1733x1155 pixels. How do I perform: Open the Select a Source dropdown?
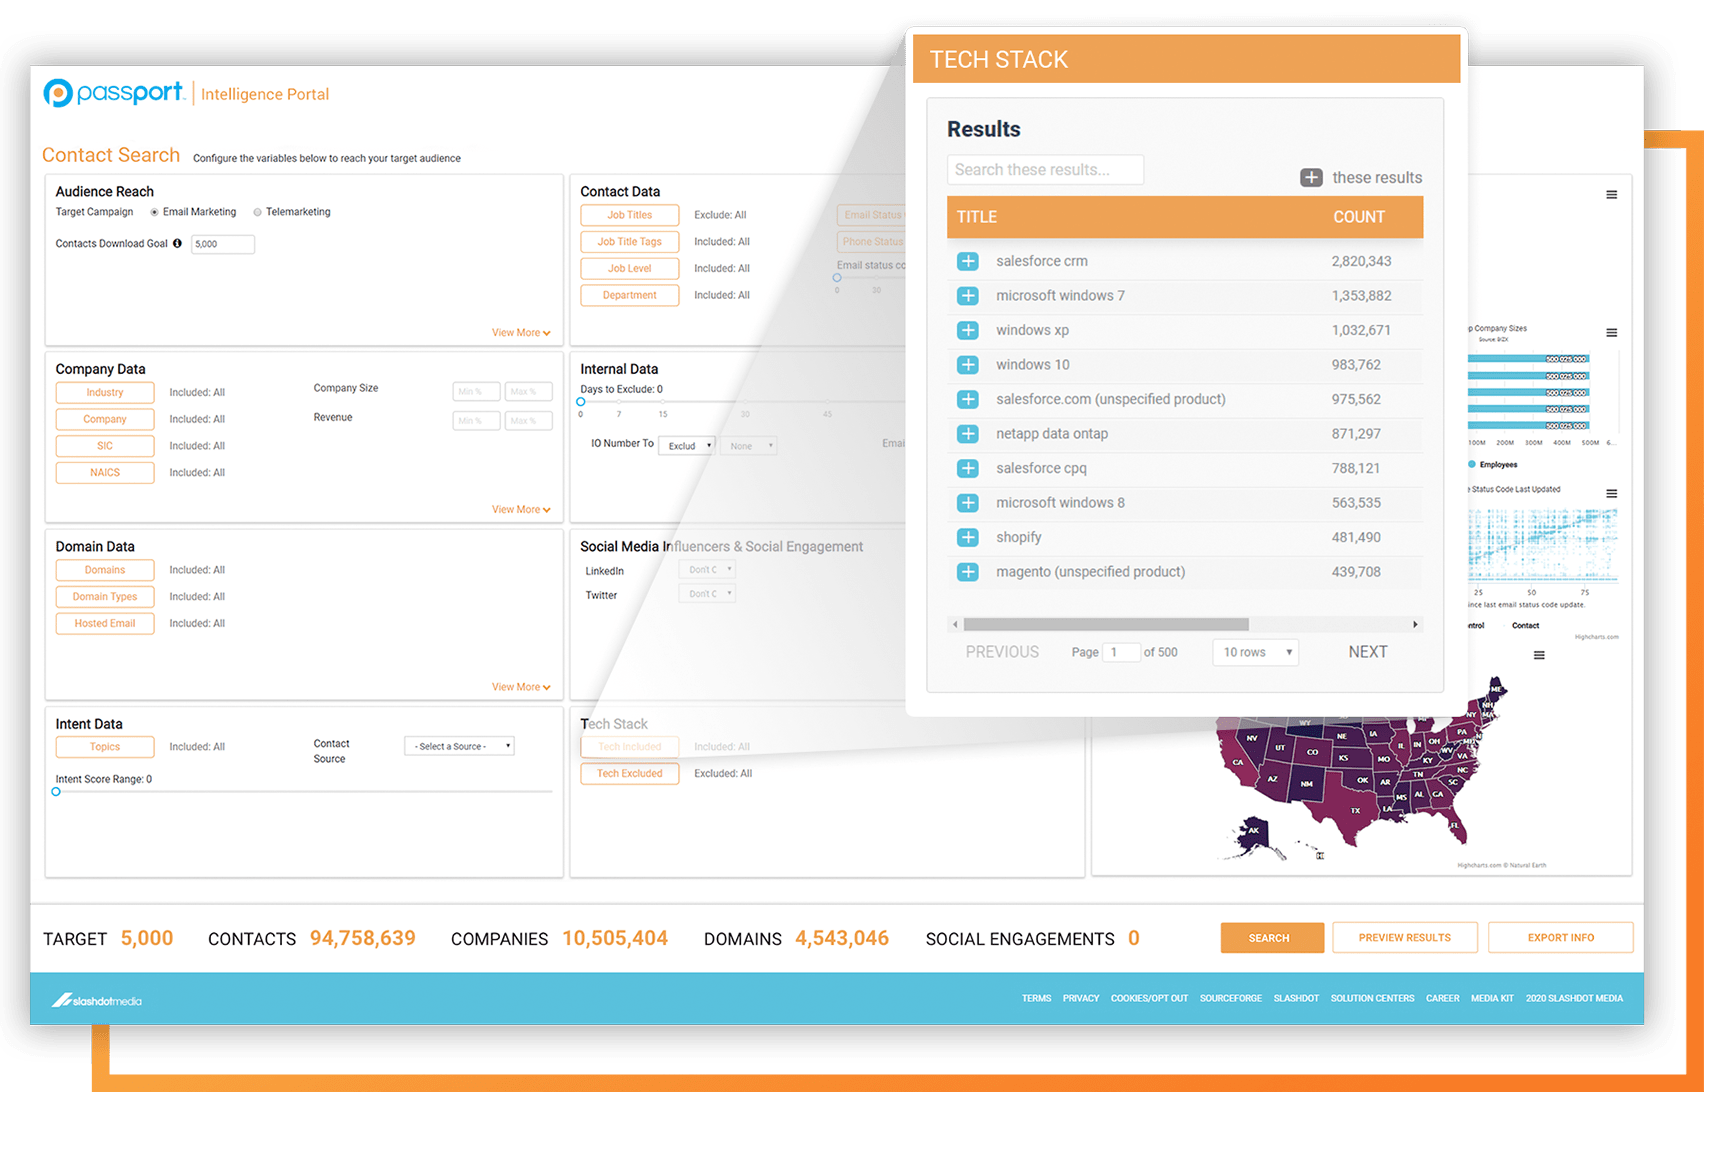tap(459, 746)
